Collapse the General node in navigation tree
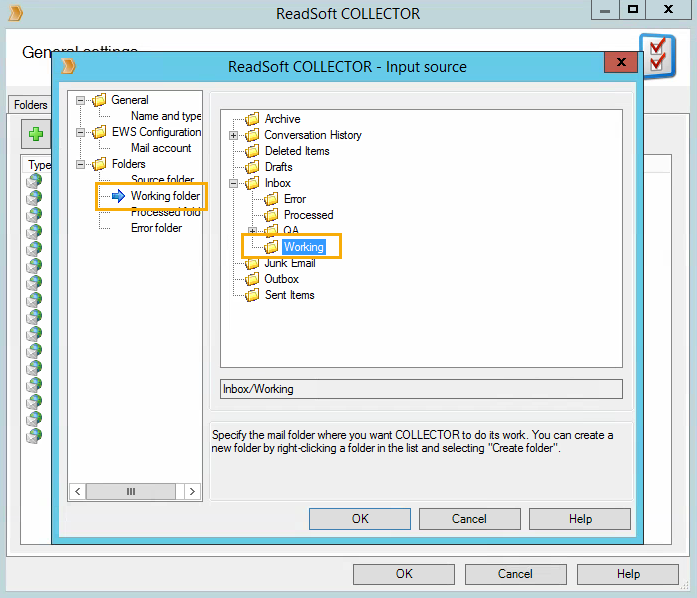This screenshot has width=697, height=598. pyautogui.click(x=80, y=100)
